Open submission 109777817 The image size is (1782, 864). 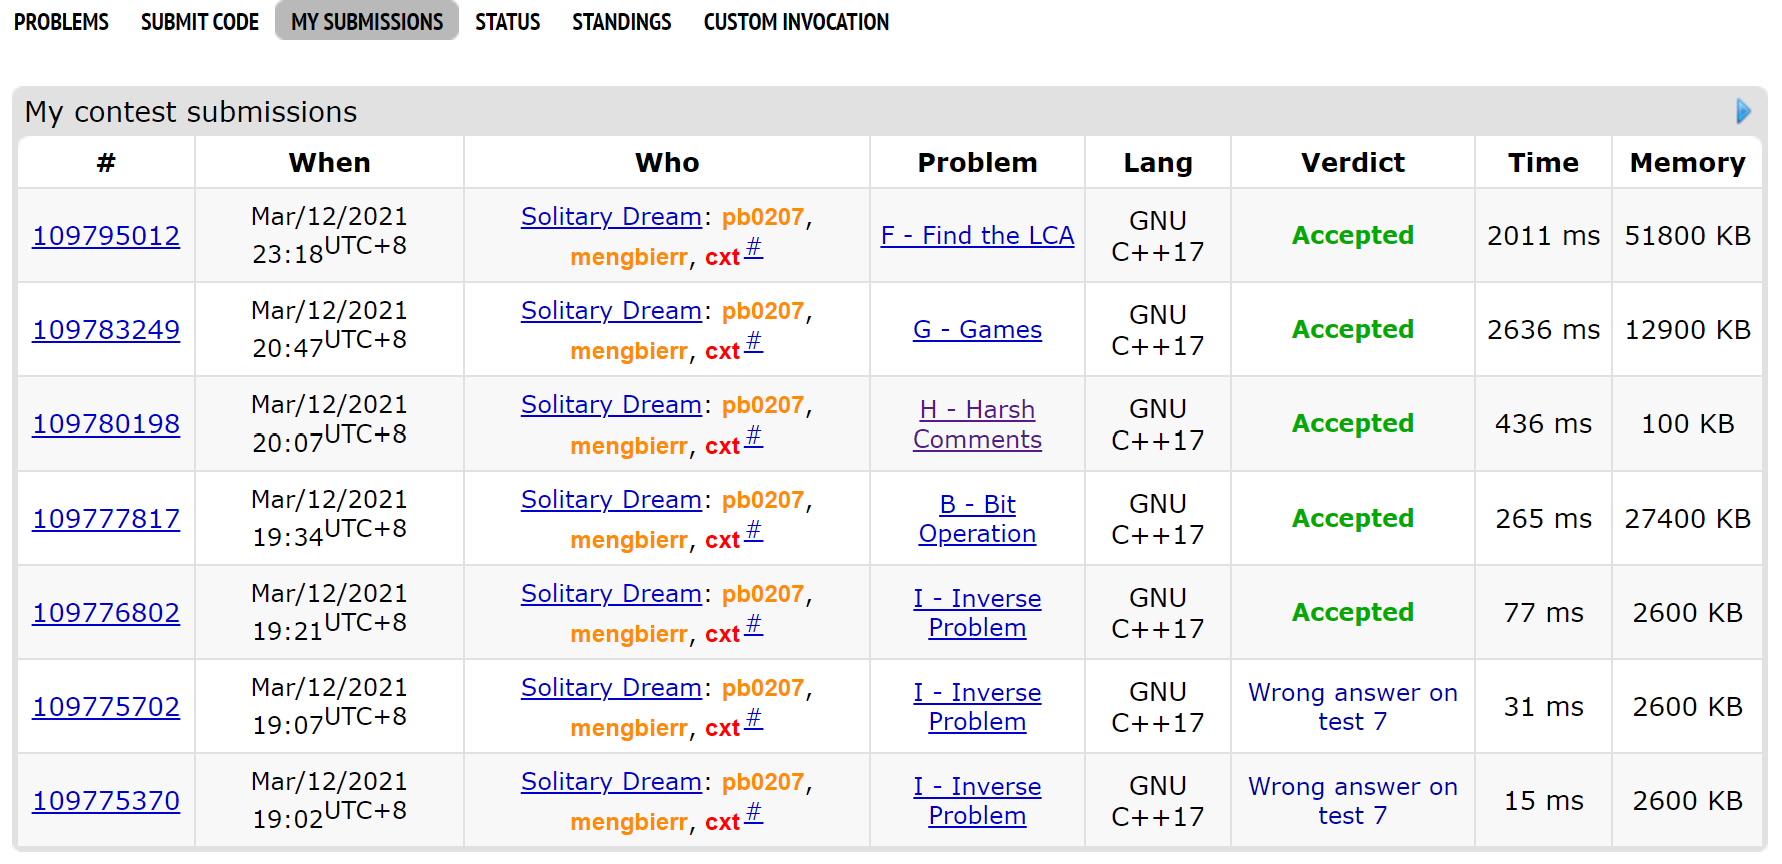pyautogui.click(x=106, y=519)
